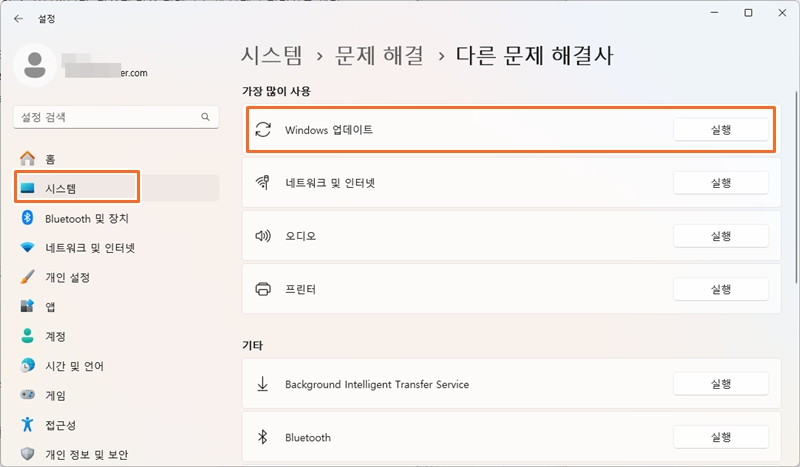Click the Windows Update refresh icon
Screen dimensions: 800x467
pos(263,130)
